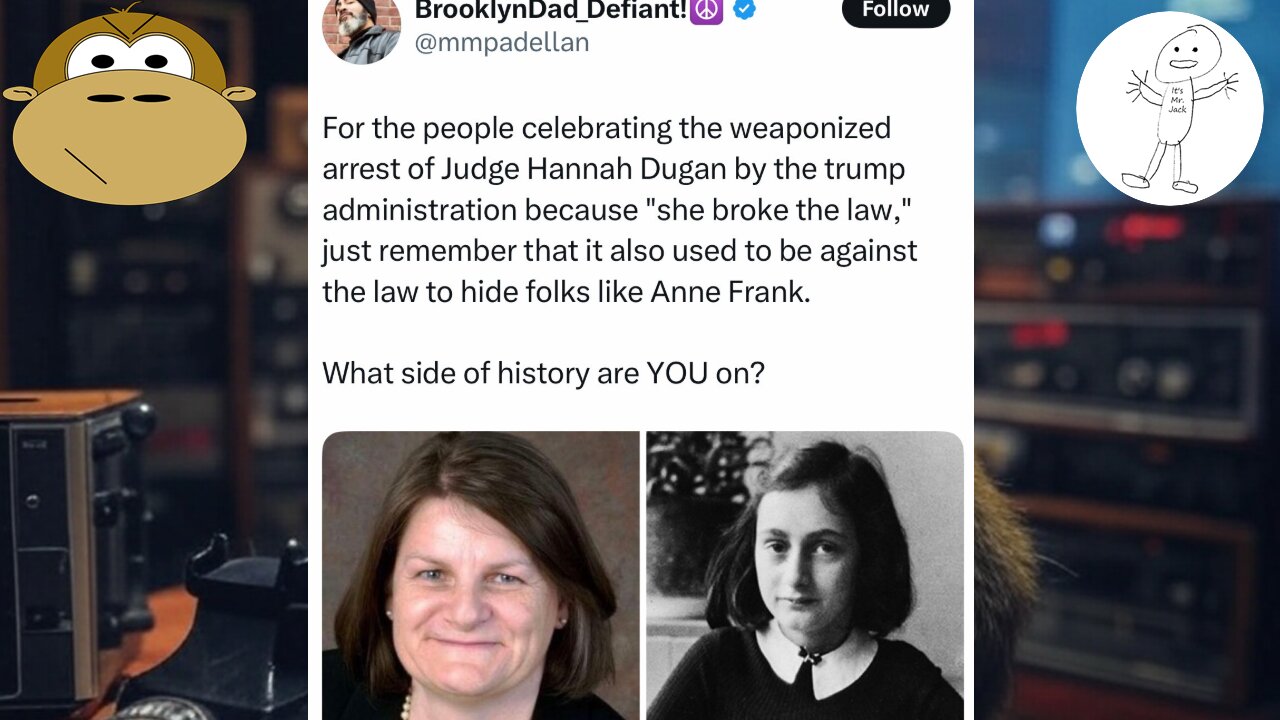Select the Mr. Jack stick figure logo
The width and height of the screenshot is (1280, 720).
tap(1169, 108)
